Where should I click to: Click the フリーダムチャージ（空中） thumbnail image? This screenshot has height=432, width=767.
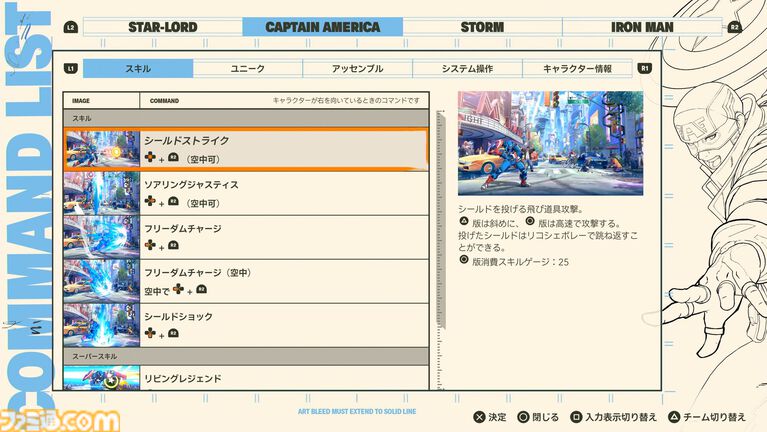[x=102, y=281]
